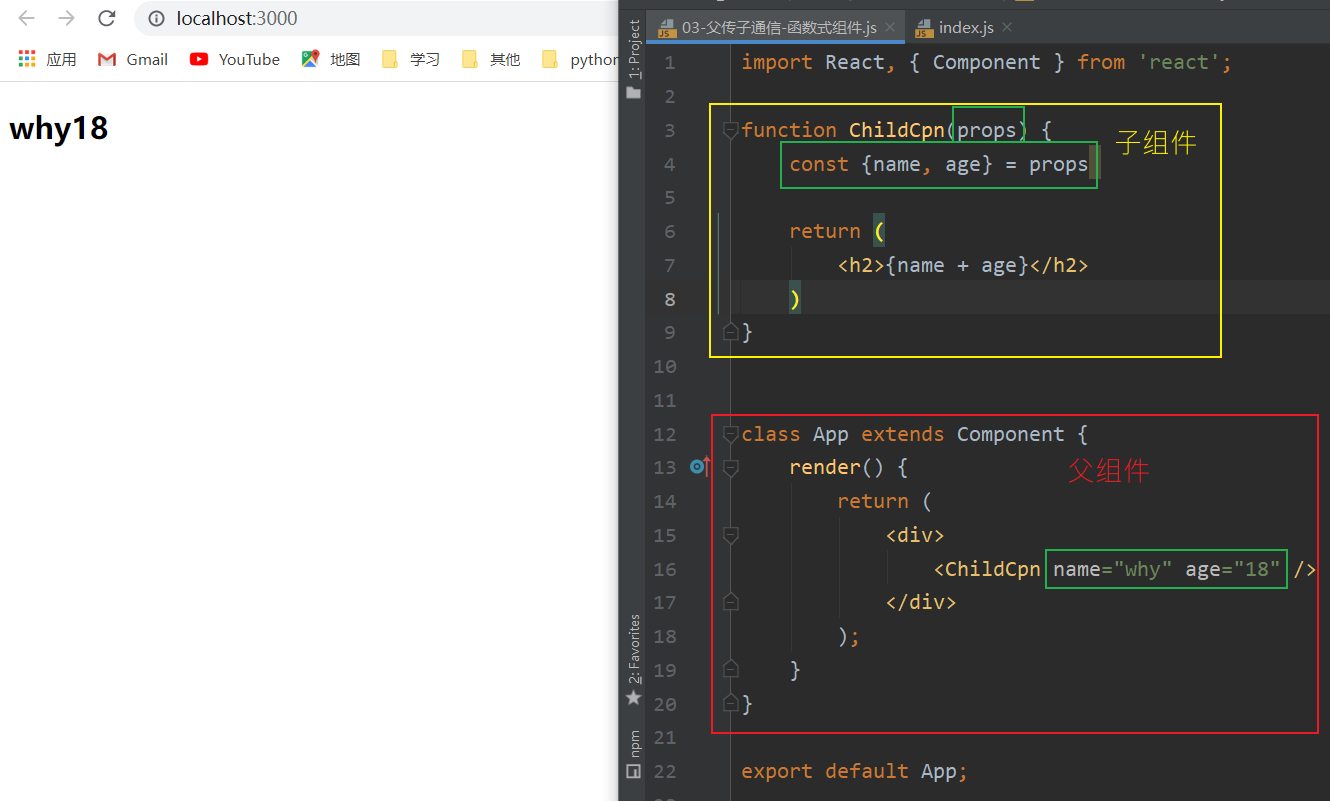View site information icon in address bar

click(156, 18)
